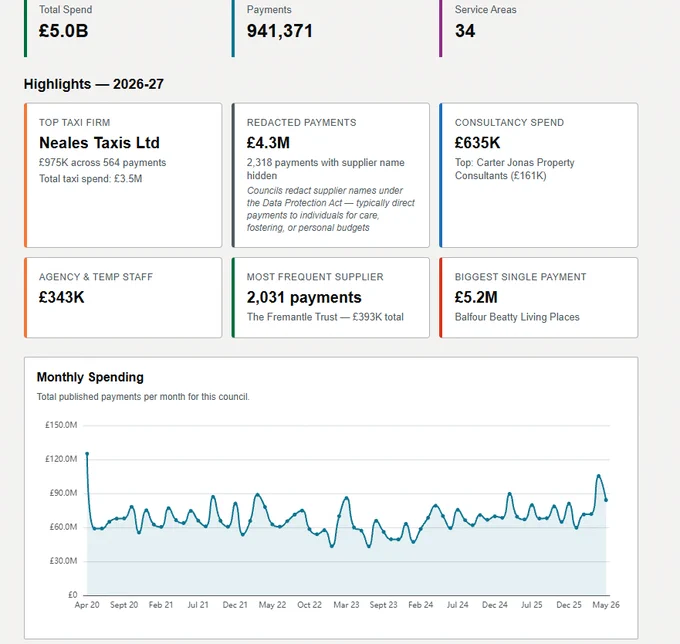Click '2,318 payments with supplier name hidden'

tap(326, 169)
